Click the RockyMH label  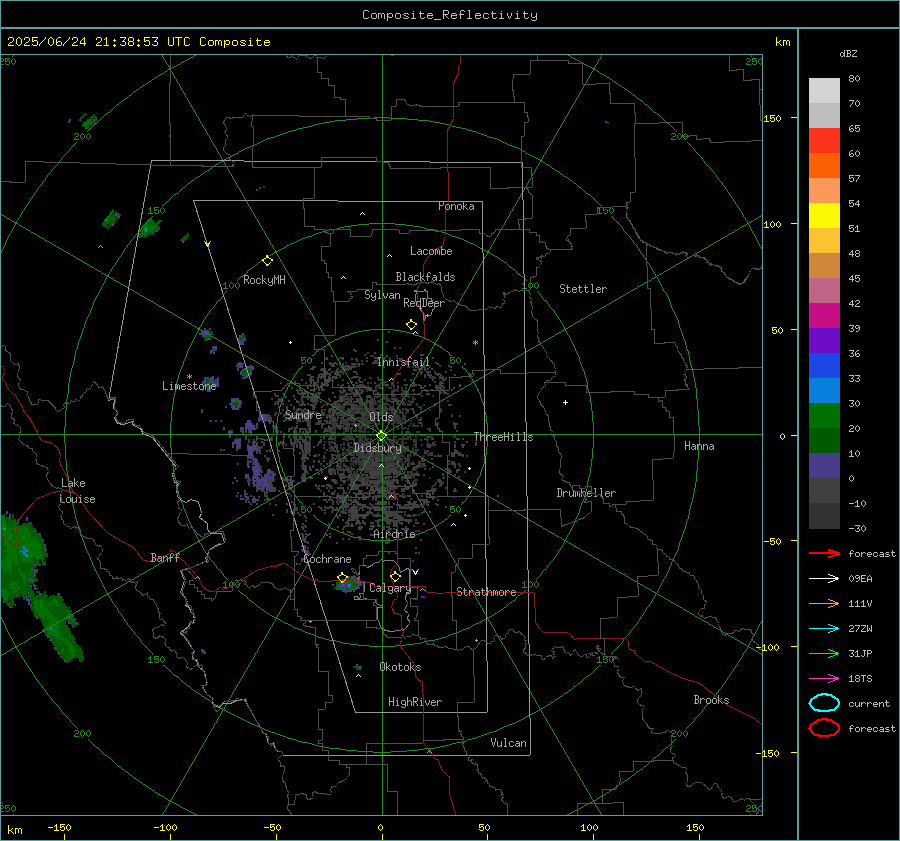264,280
